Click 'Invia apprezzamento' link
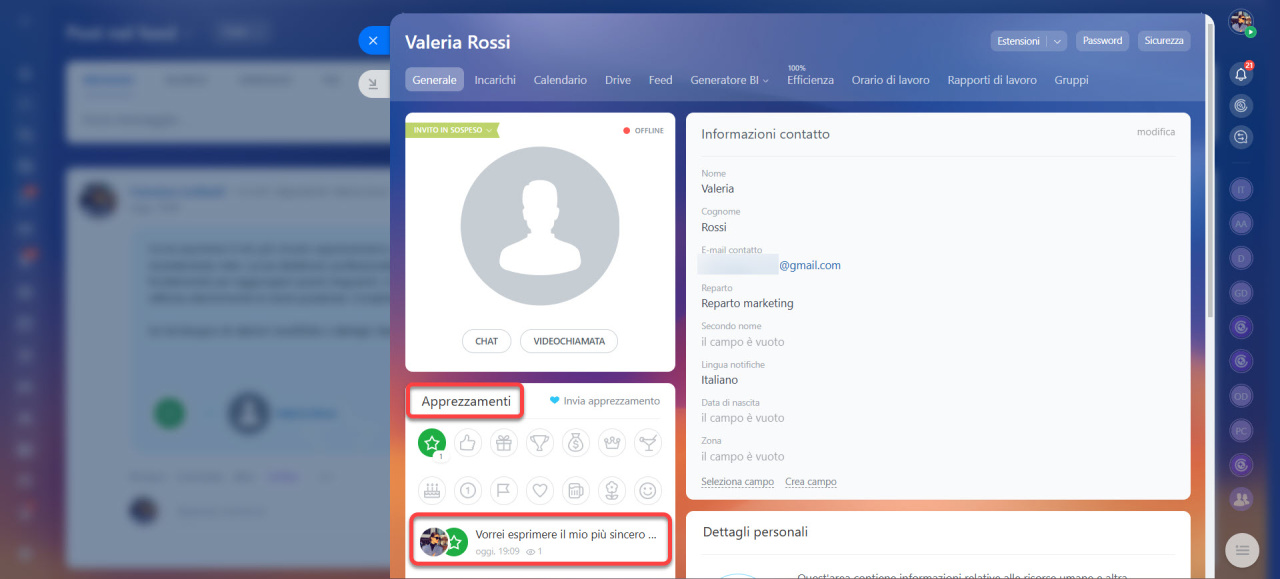Screen dimensions: 1280x579 coord(605,401)
